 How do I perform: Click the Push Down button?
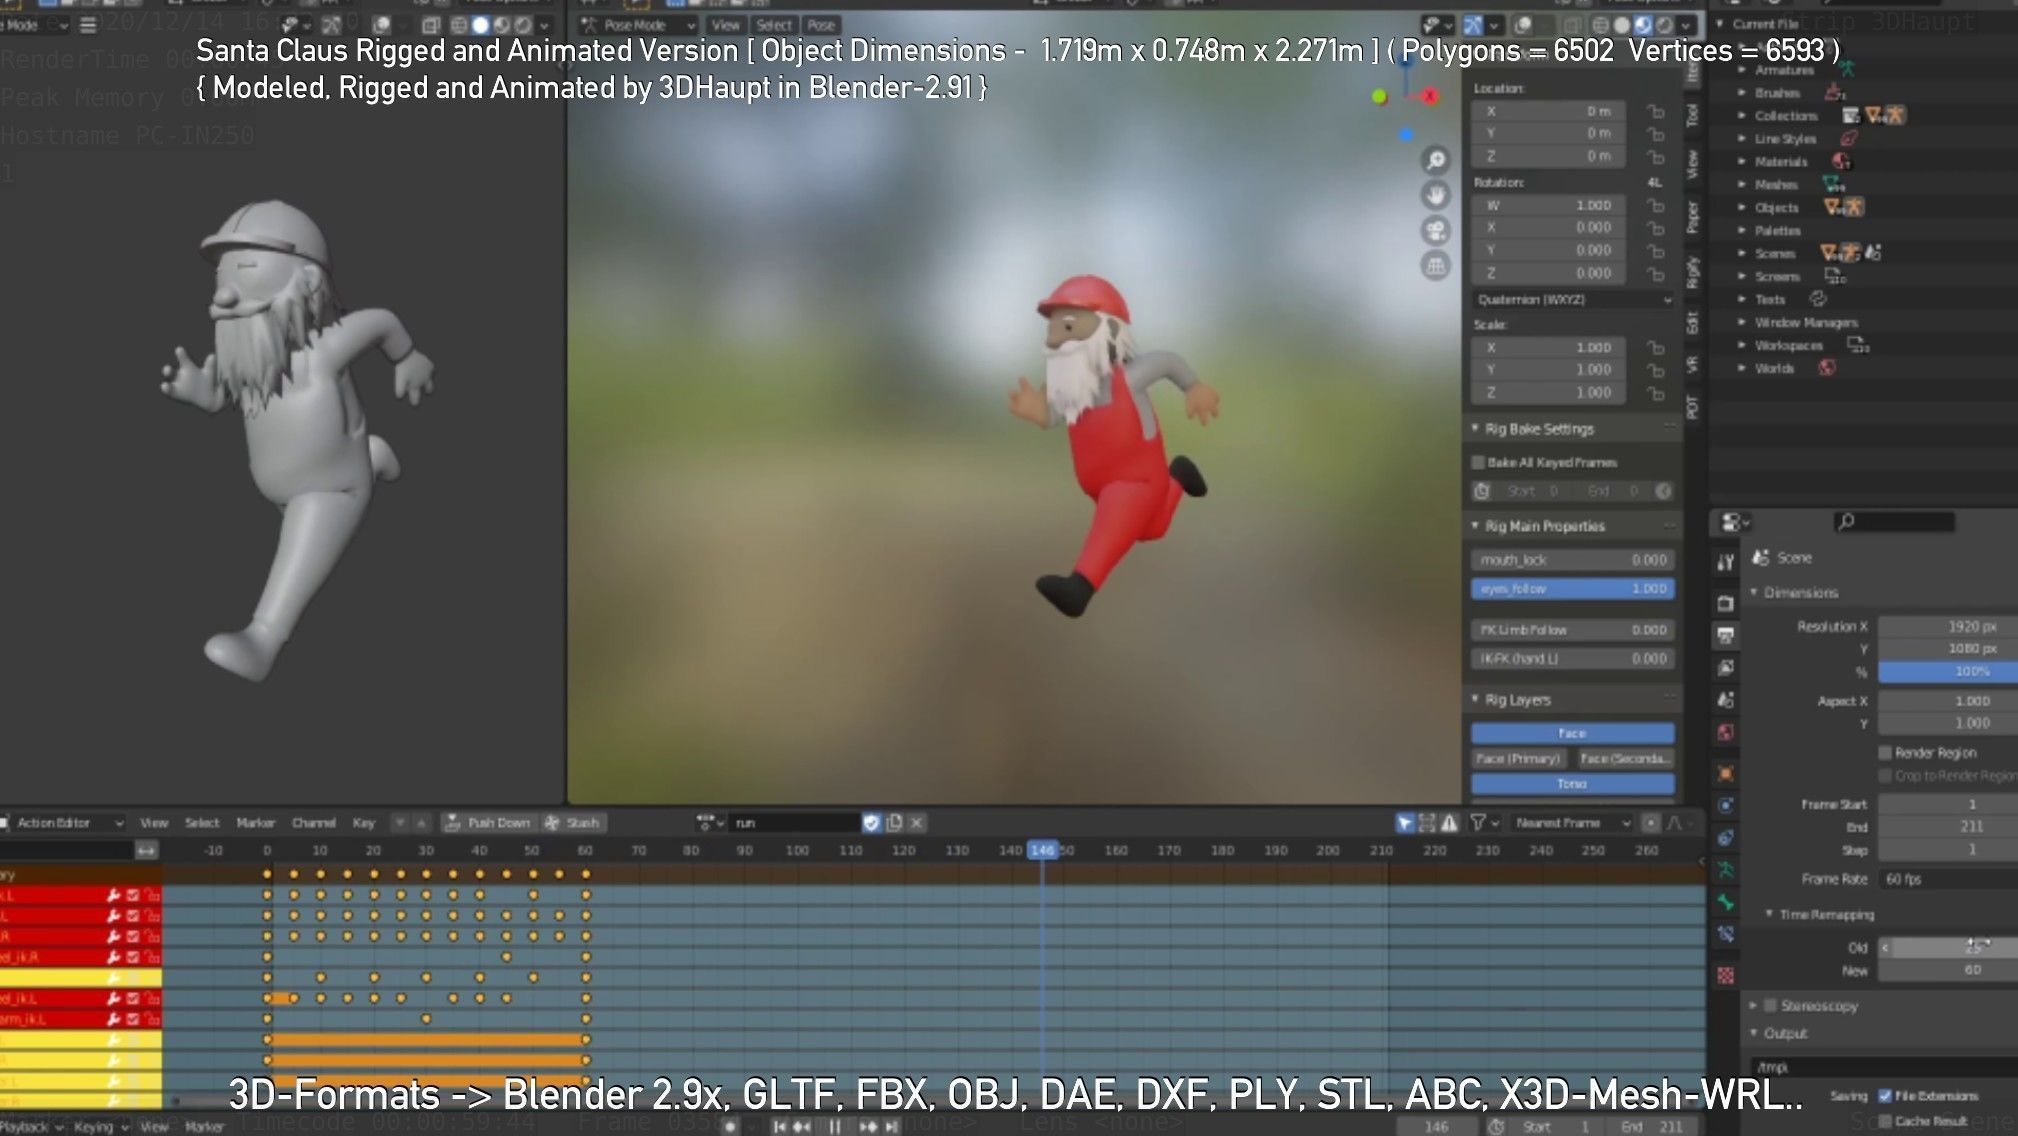pos(488,822)
